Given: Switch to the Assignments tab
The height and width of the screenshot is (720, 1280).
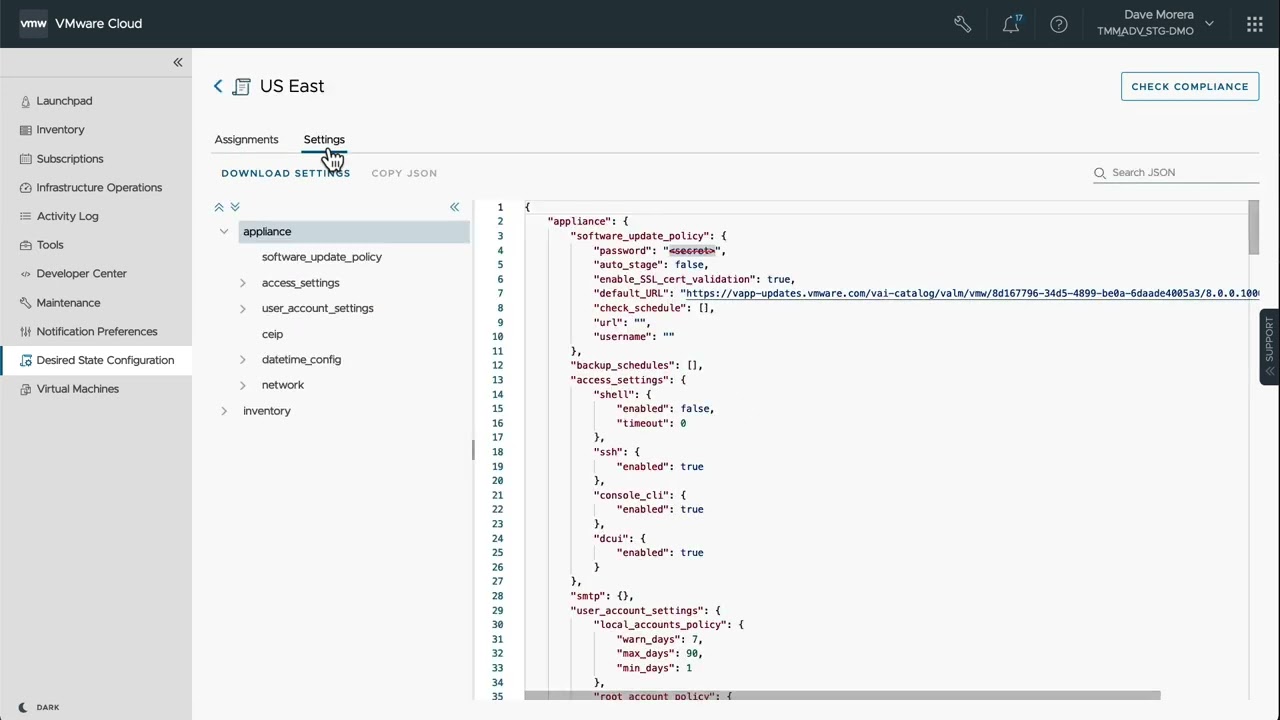Looking at the screenshot, I should pyautogui.click(x=246, y=140).
